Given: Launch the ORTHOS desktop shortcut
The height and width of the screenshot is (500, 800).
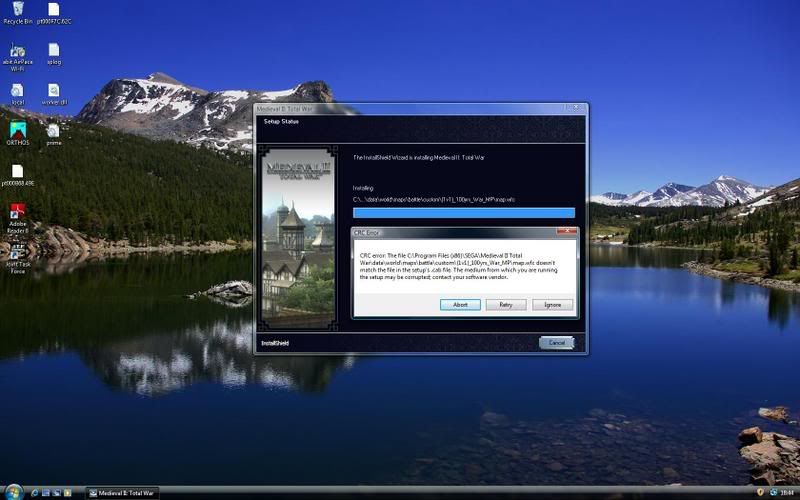Looking at the screenshot, I should coord(18,133).
